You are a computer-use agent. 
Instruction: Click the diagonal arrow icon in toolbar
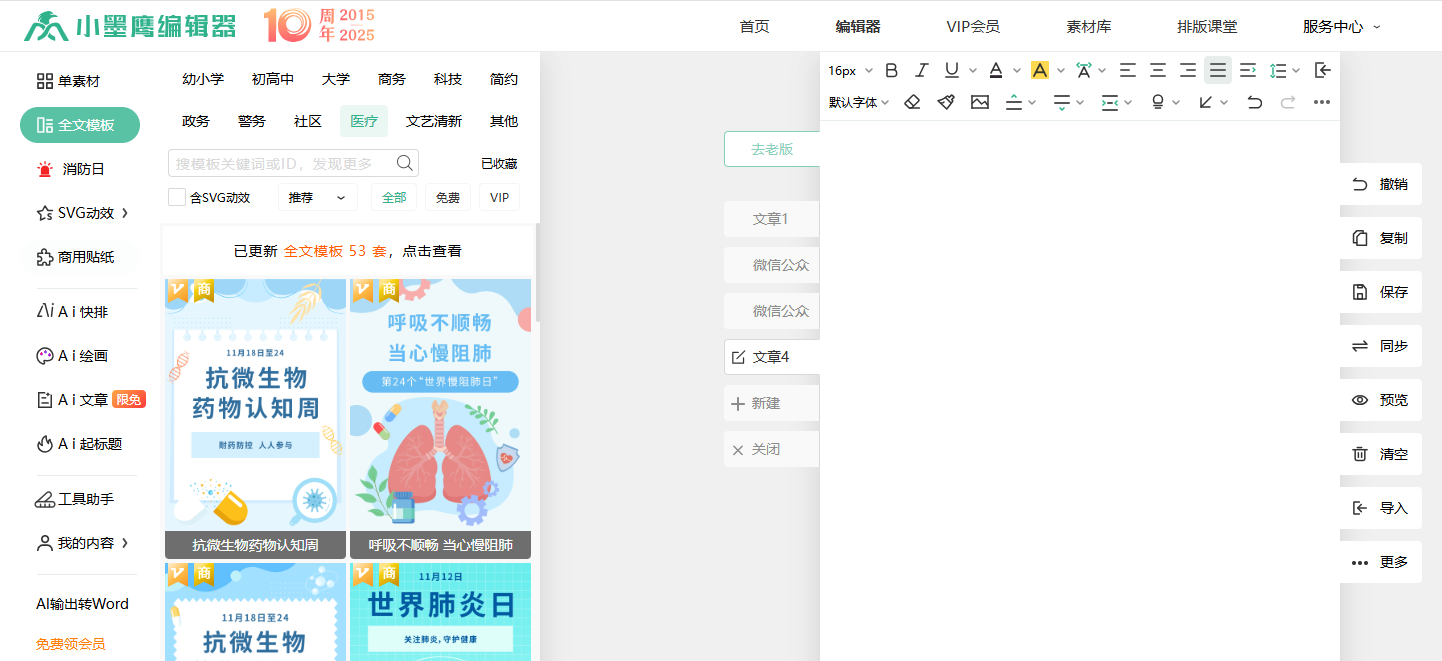tap(1206, 102)
